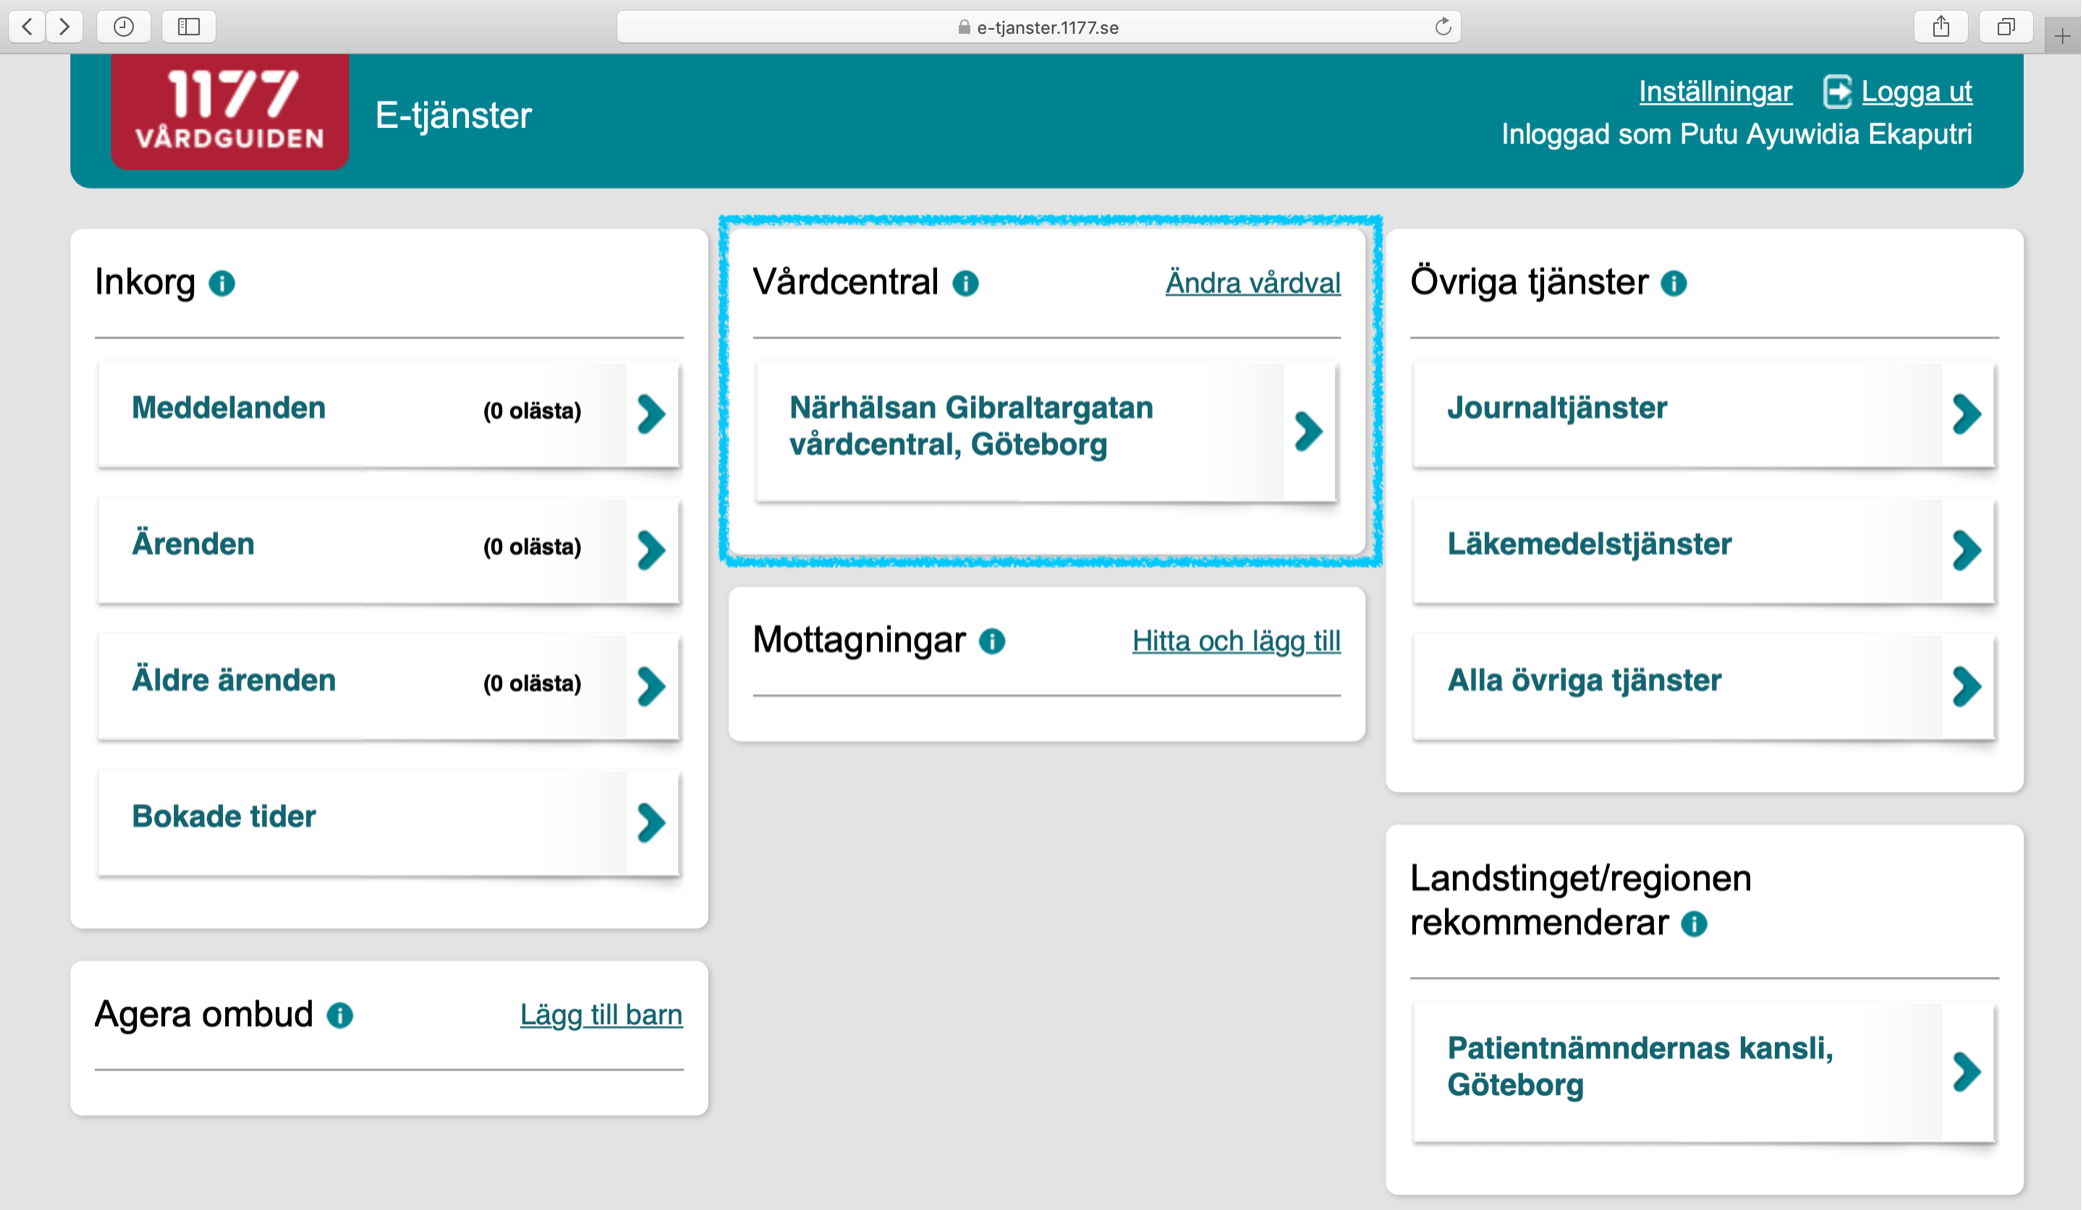The height and width of the screenshot is (1210, 2082).
Task: Click the info icon beside Mottagningar
Action: [991, 641]
